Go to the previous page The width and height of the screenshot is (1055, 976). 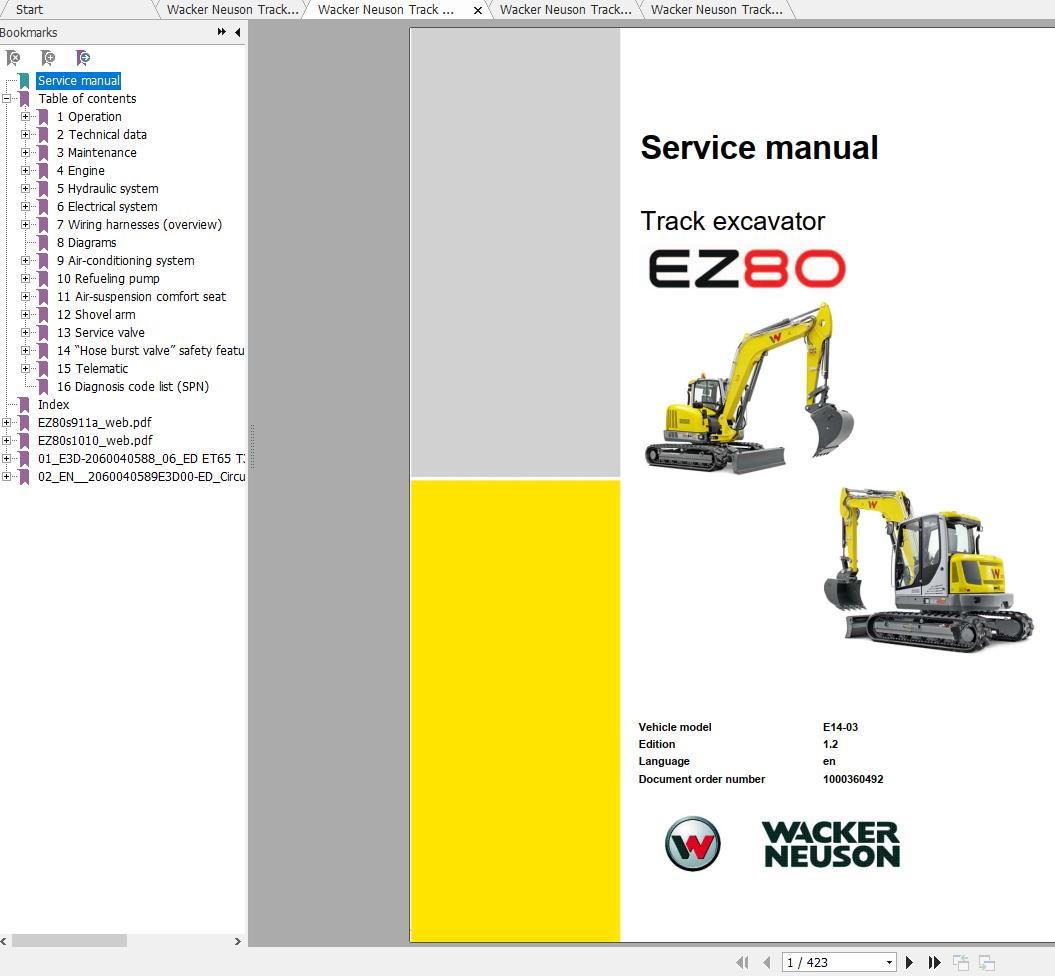[766, 963]
